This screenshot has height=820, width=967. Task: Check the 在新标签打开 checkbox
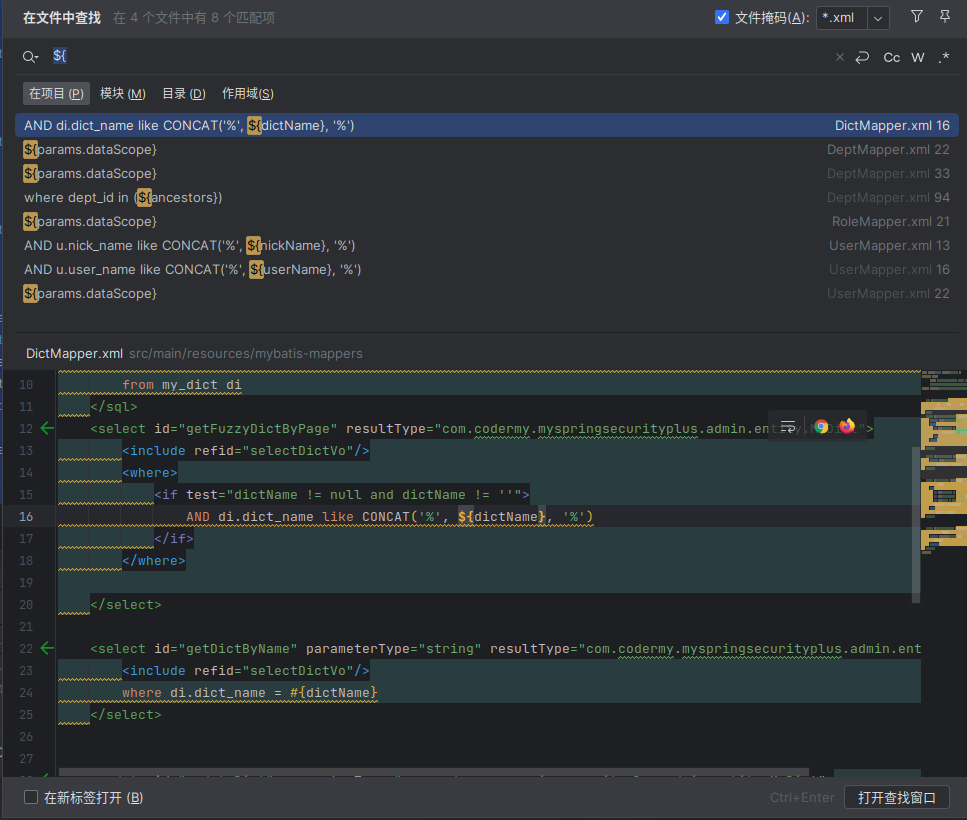tap(31, 798)
